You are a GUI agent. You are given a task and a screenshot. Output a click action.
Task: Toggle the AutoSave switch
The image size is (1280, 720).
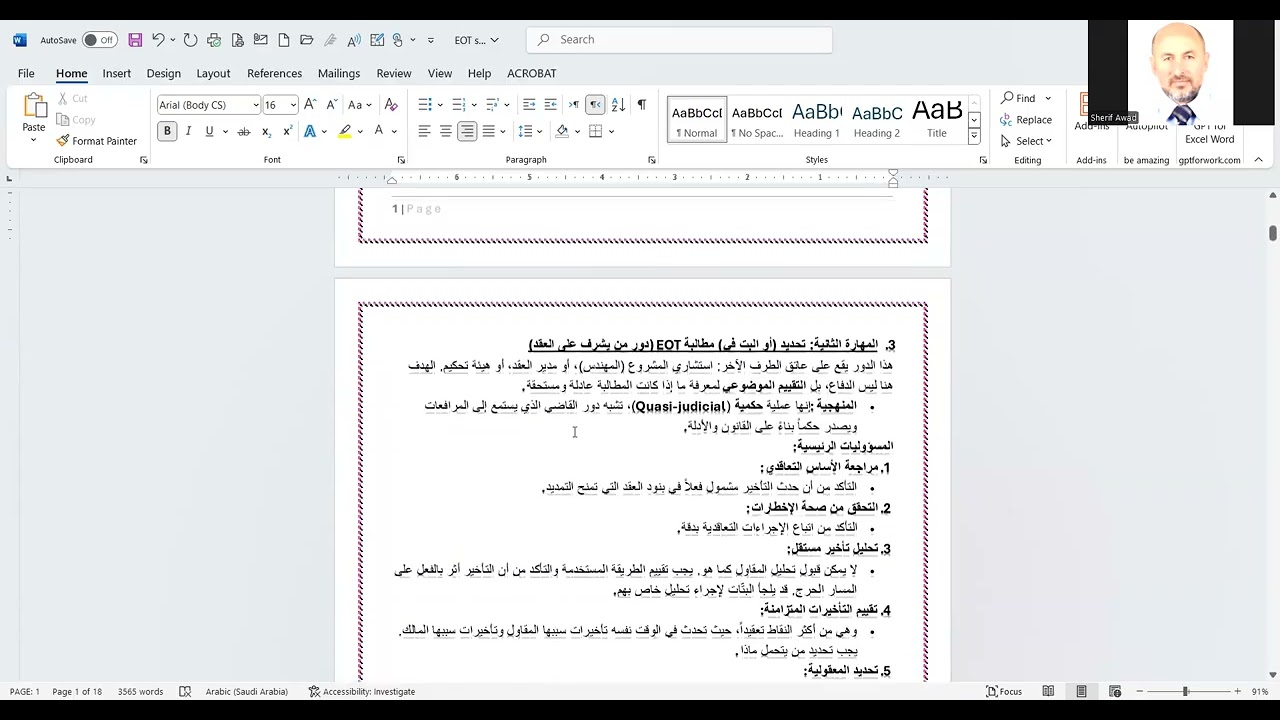[99, 40]
